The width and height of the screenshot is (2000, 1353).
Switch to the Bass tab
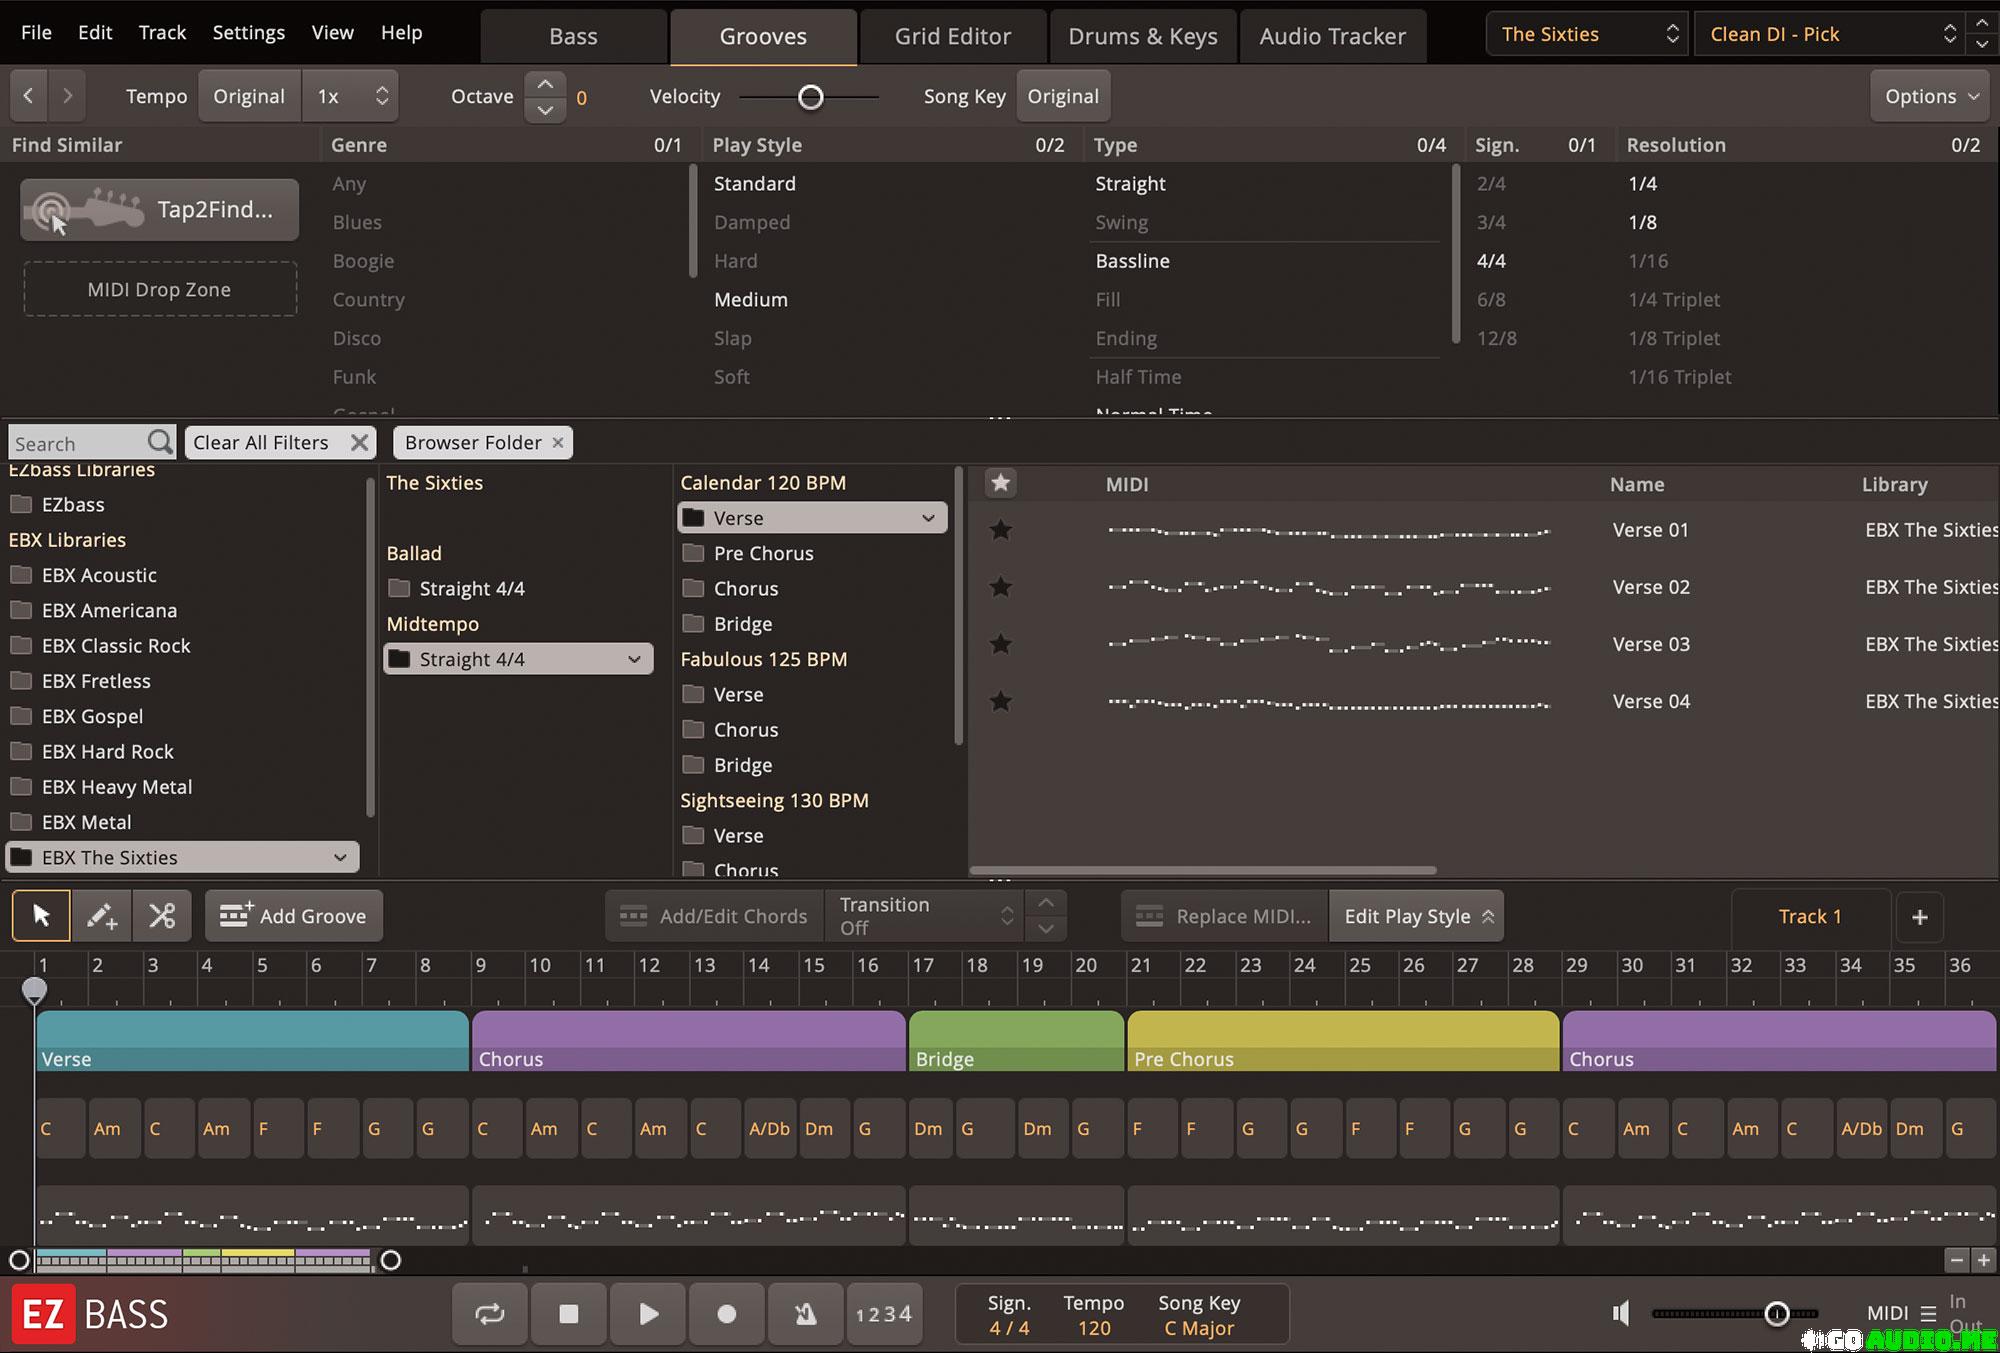click(573, 36)
